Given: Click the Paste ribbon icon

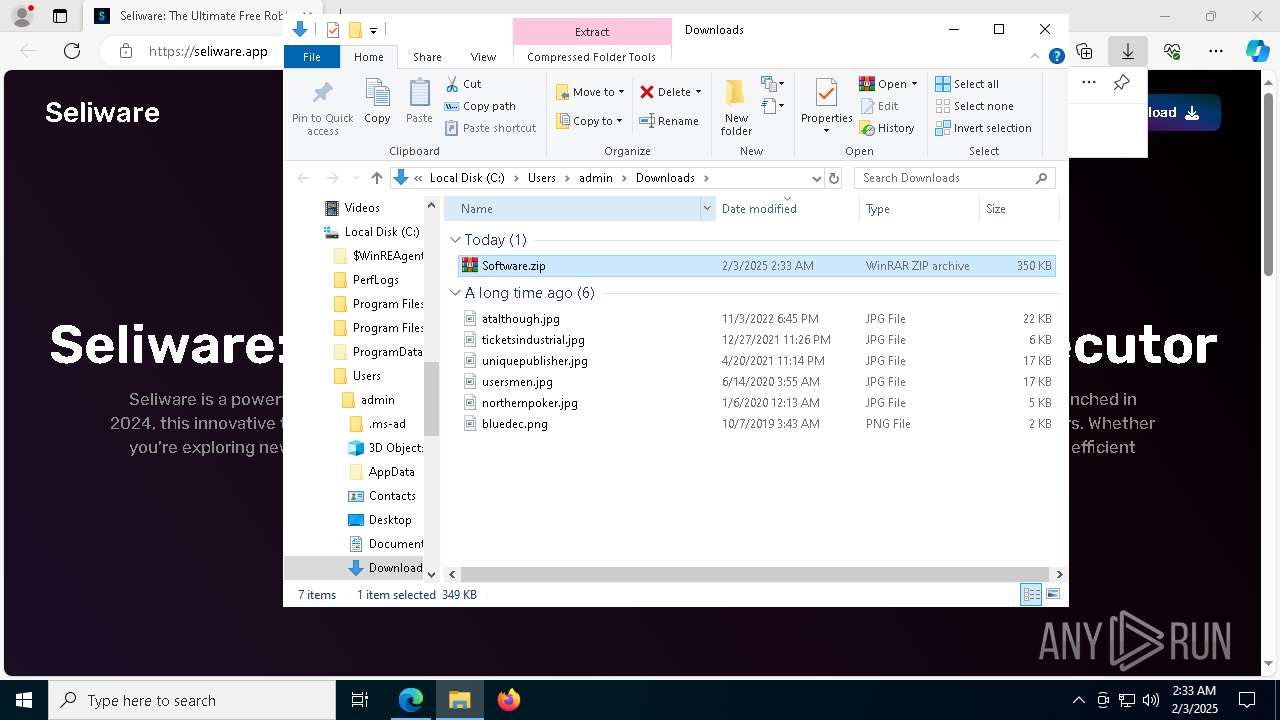Looking at the screenshot, I should pos(419,102).
